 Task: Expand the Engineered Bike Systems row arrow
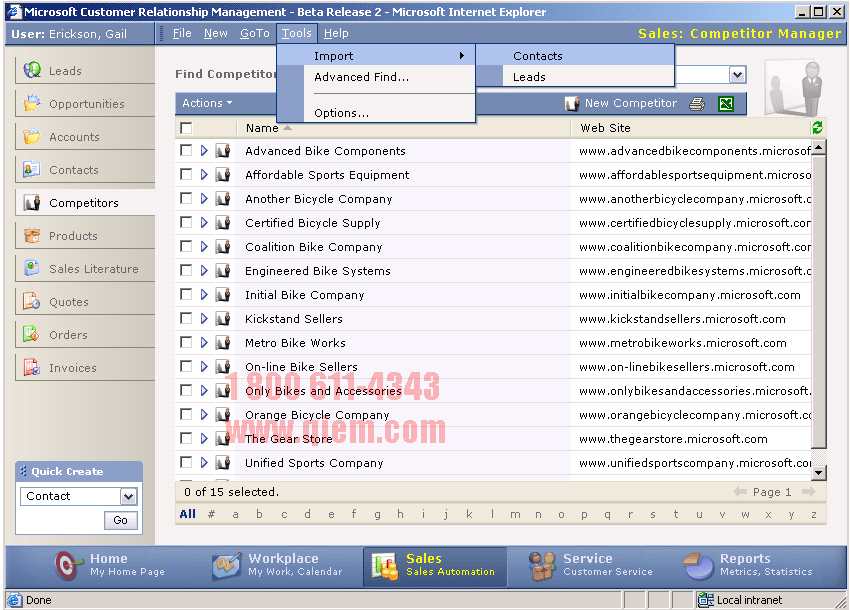[204, 271]
